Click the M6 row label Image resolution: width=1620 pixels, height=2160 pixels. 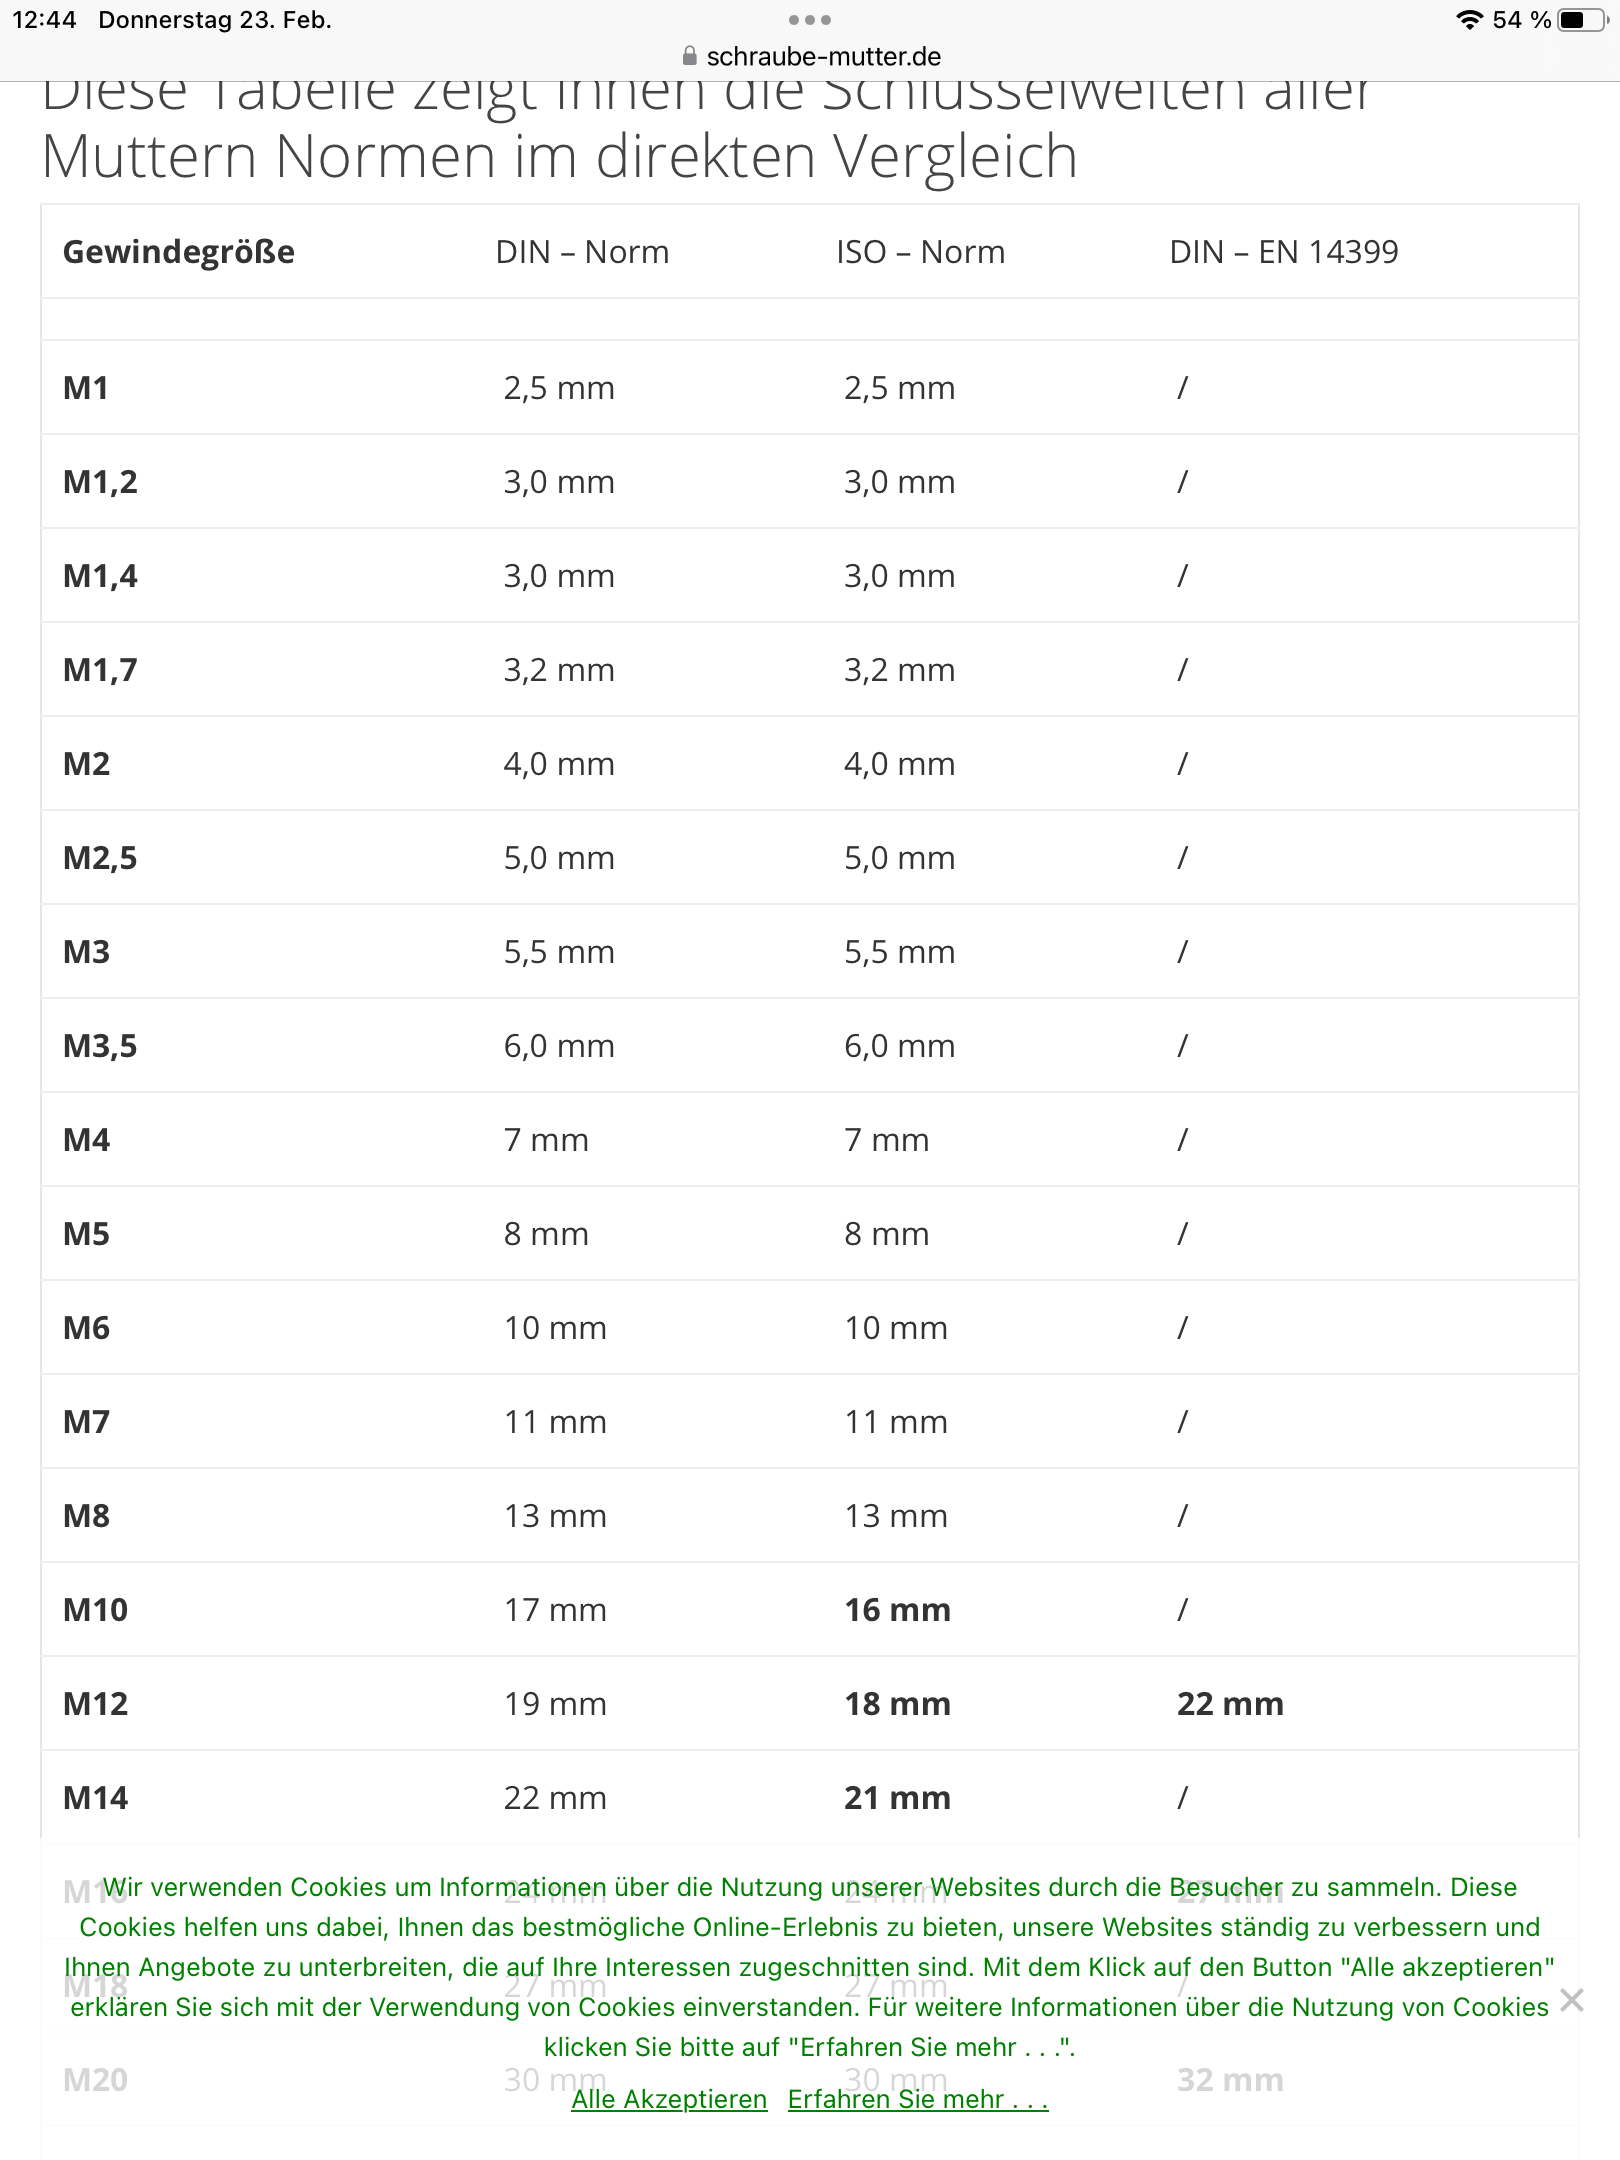pos(87,1328)
